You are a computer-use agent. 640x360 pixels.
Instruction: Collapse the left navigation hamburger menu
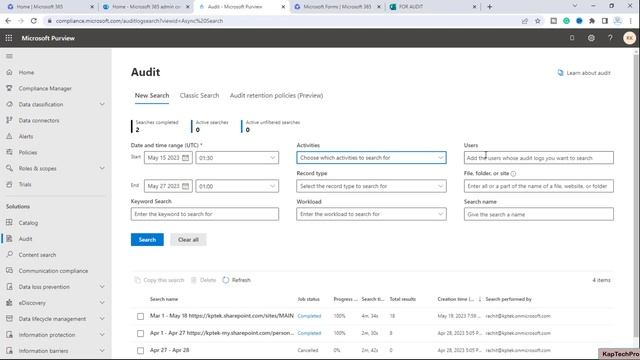(9, 56)
